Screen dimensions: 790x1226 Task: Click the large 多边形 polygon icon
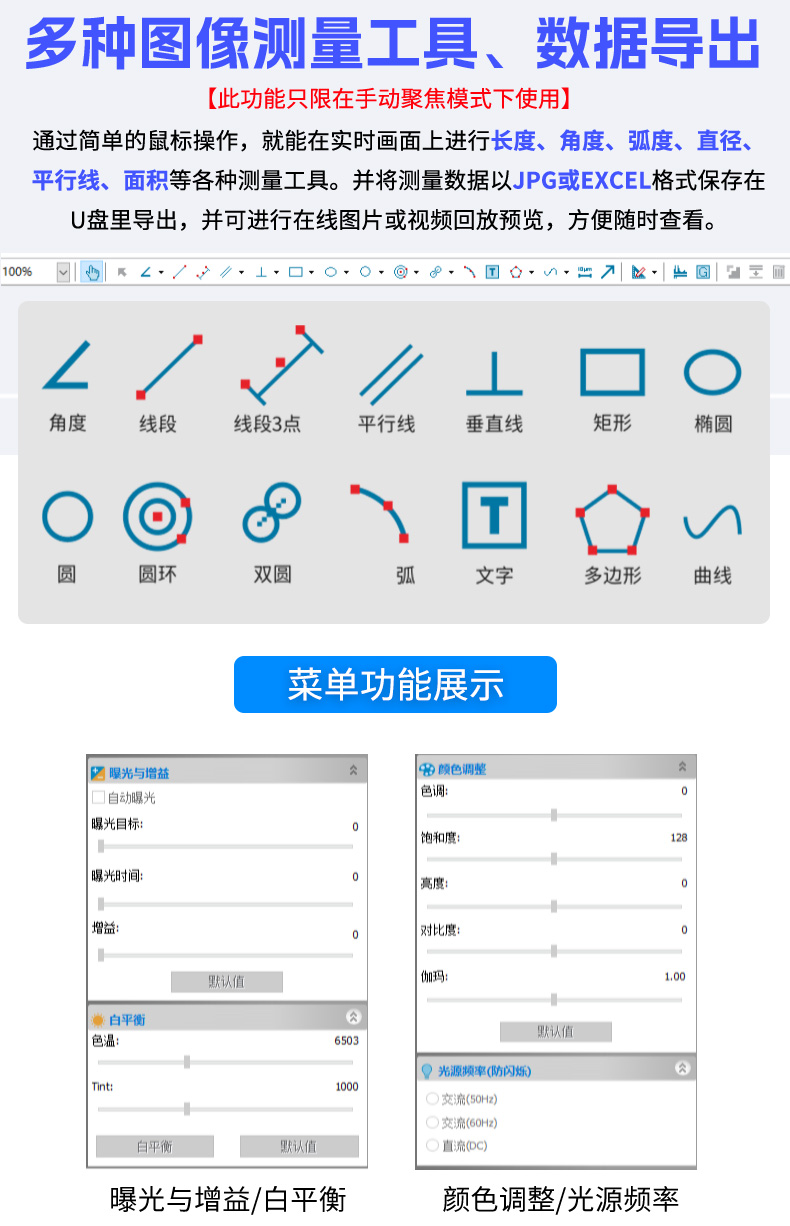click(613, 519)
